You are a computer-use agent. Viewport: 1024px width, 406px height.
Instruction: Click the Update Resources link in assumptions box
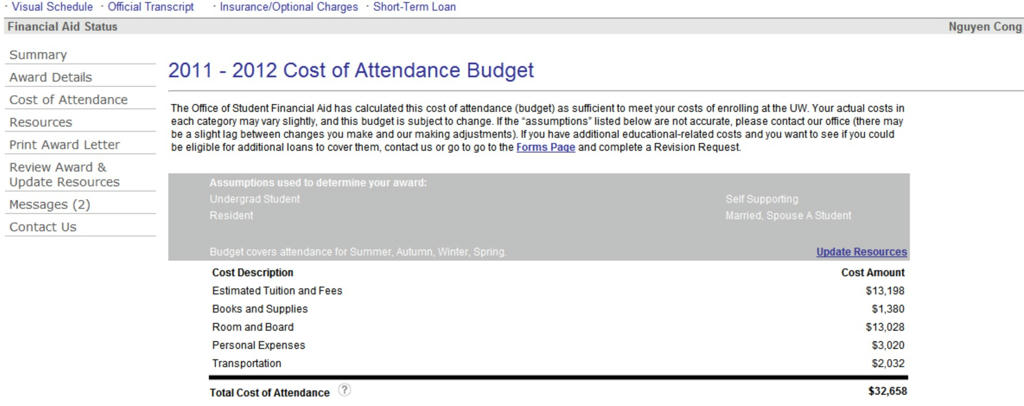pyautogui.click(x=861, y=252)
